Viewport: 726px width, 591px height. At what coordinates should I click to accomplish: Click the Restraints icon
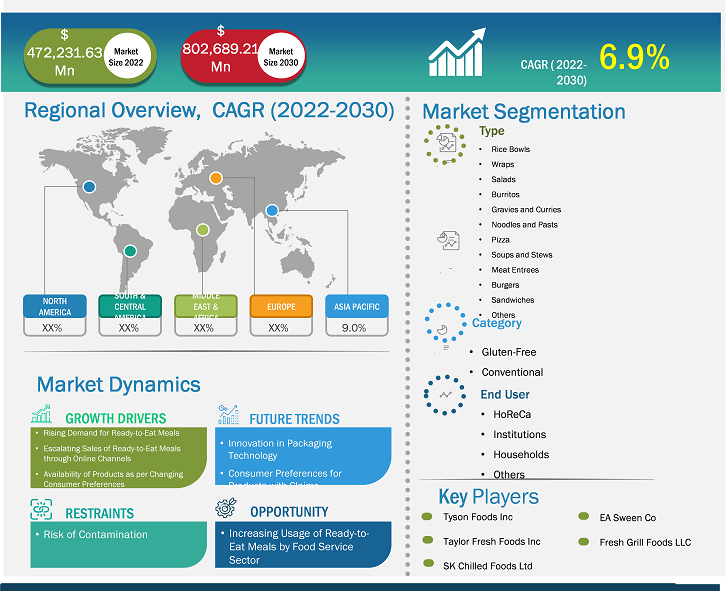point(41,509)
